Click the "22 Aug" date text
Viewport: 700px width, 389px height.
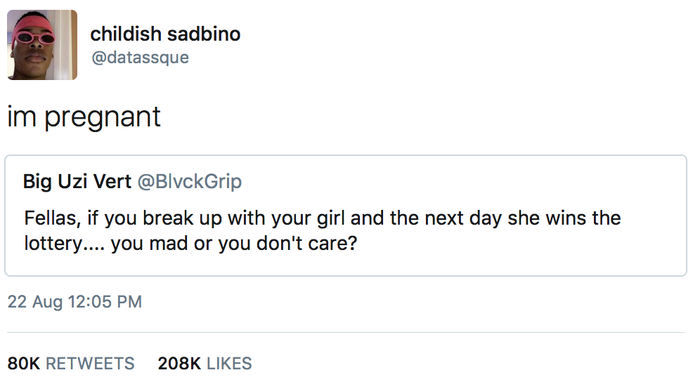pos(35,302)
